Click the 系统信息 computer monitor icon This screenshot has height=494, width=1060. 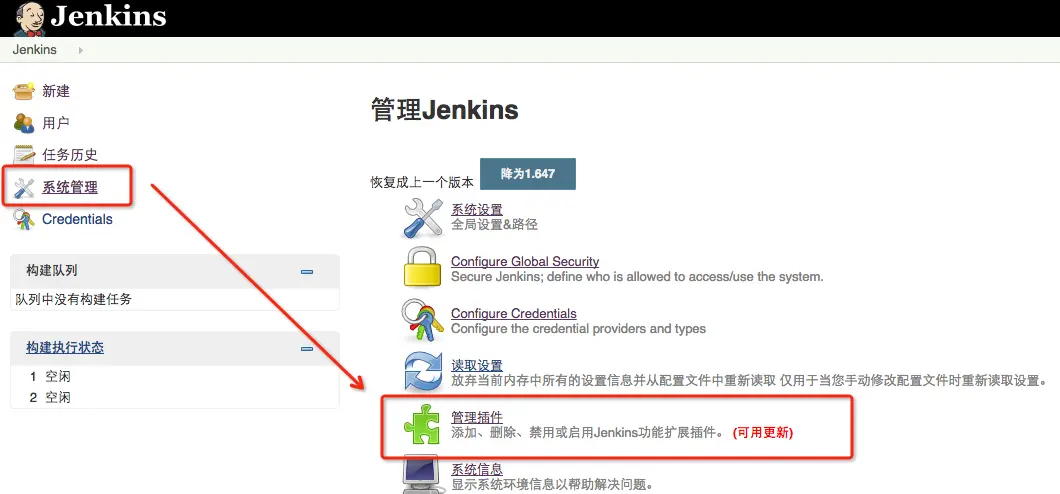[423, 474]
